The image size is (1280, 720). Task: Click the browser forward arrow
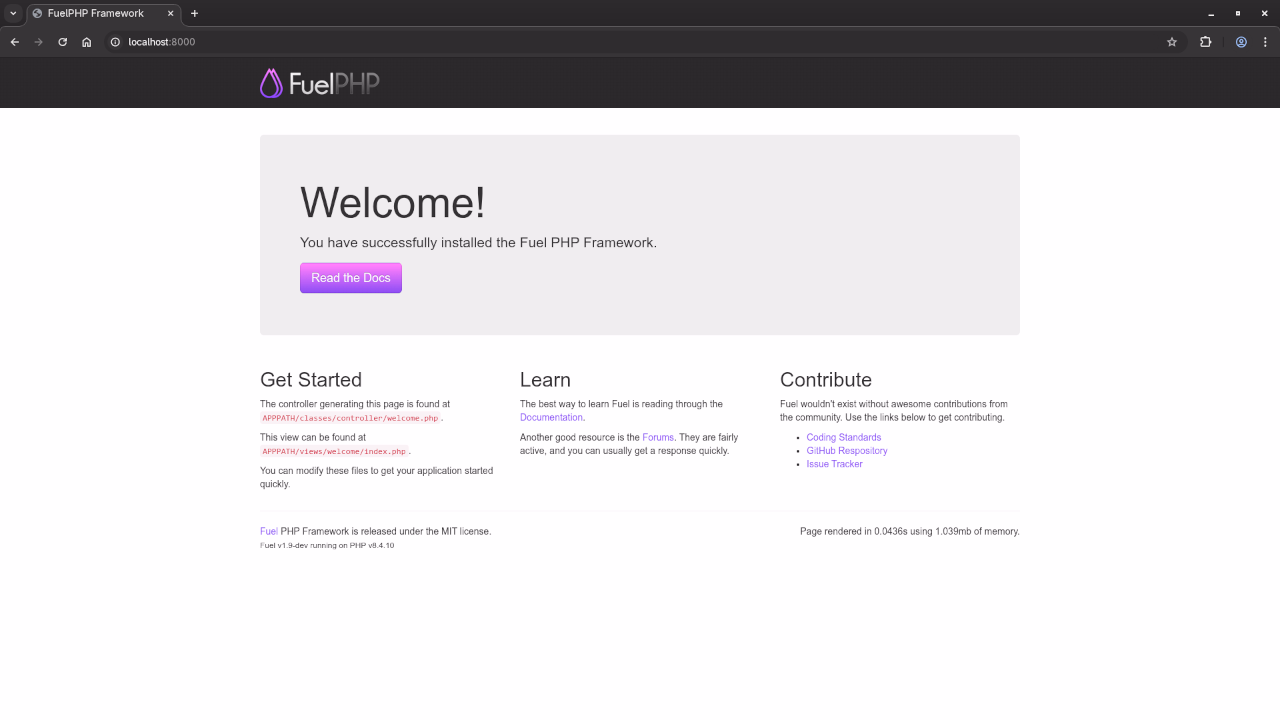click(39, 42)
